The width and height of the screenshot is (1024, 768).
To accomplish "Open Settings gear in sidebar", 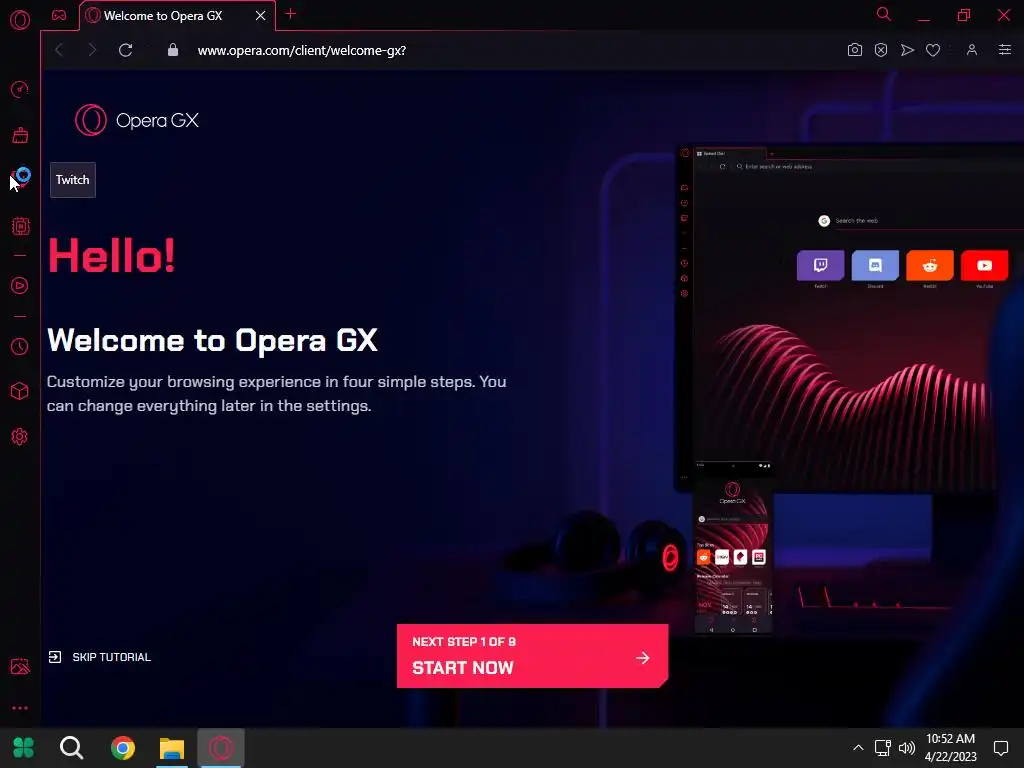I will point(20,436).
